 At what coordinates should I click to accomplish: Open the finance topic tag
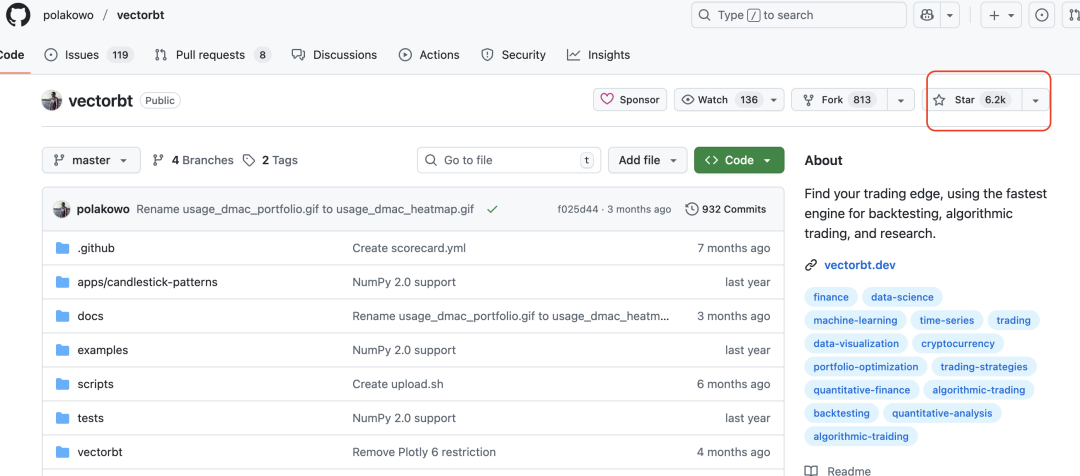[831, 298]
